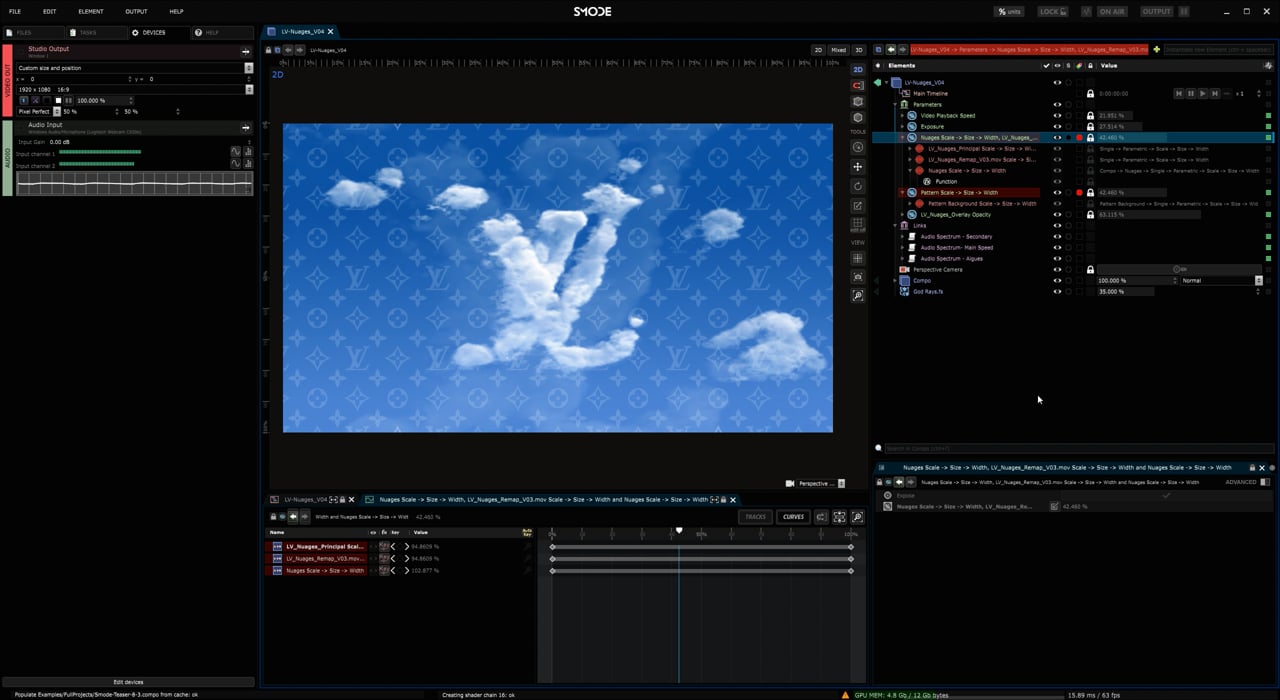Open the OUTPUT menu

click(x=136, y=11)
